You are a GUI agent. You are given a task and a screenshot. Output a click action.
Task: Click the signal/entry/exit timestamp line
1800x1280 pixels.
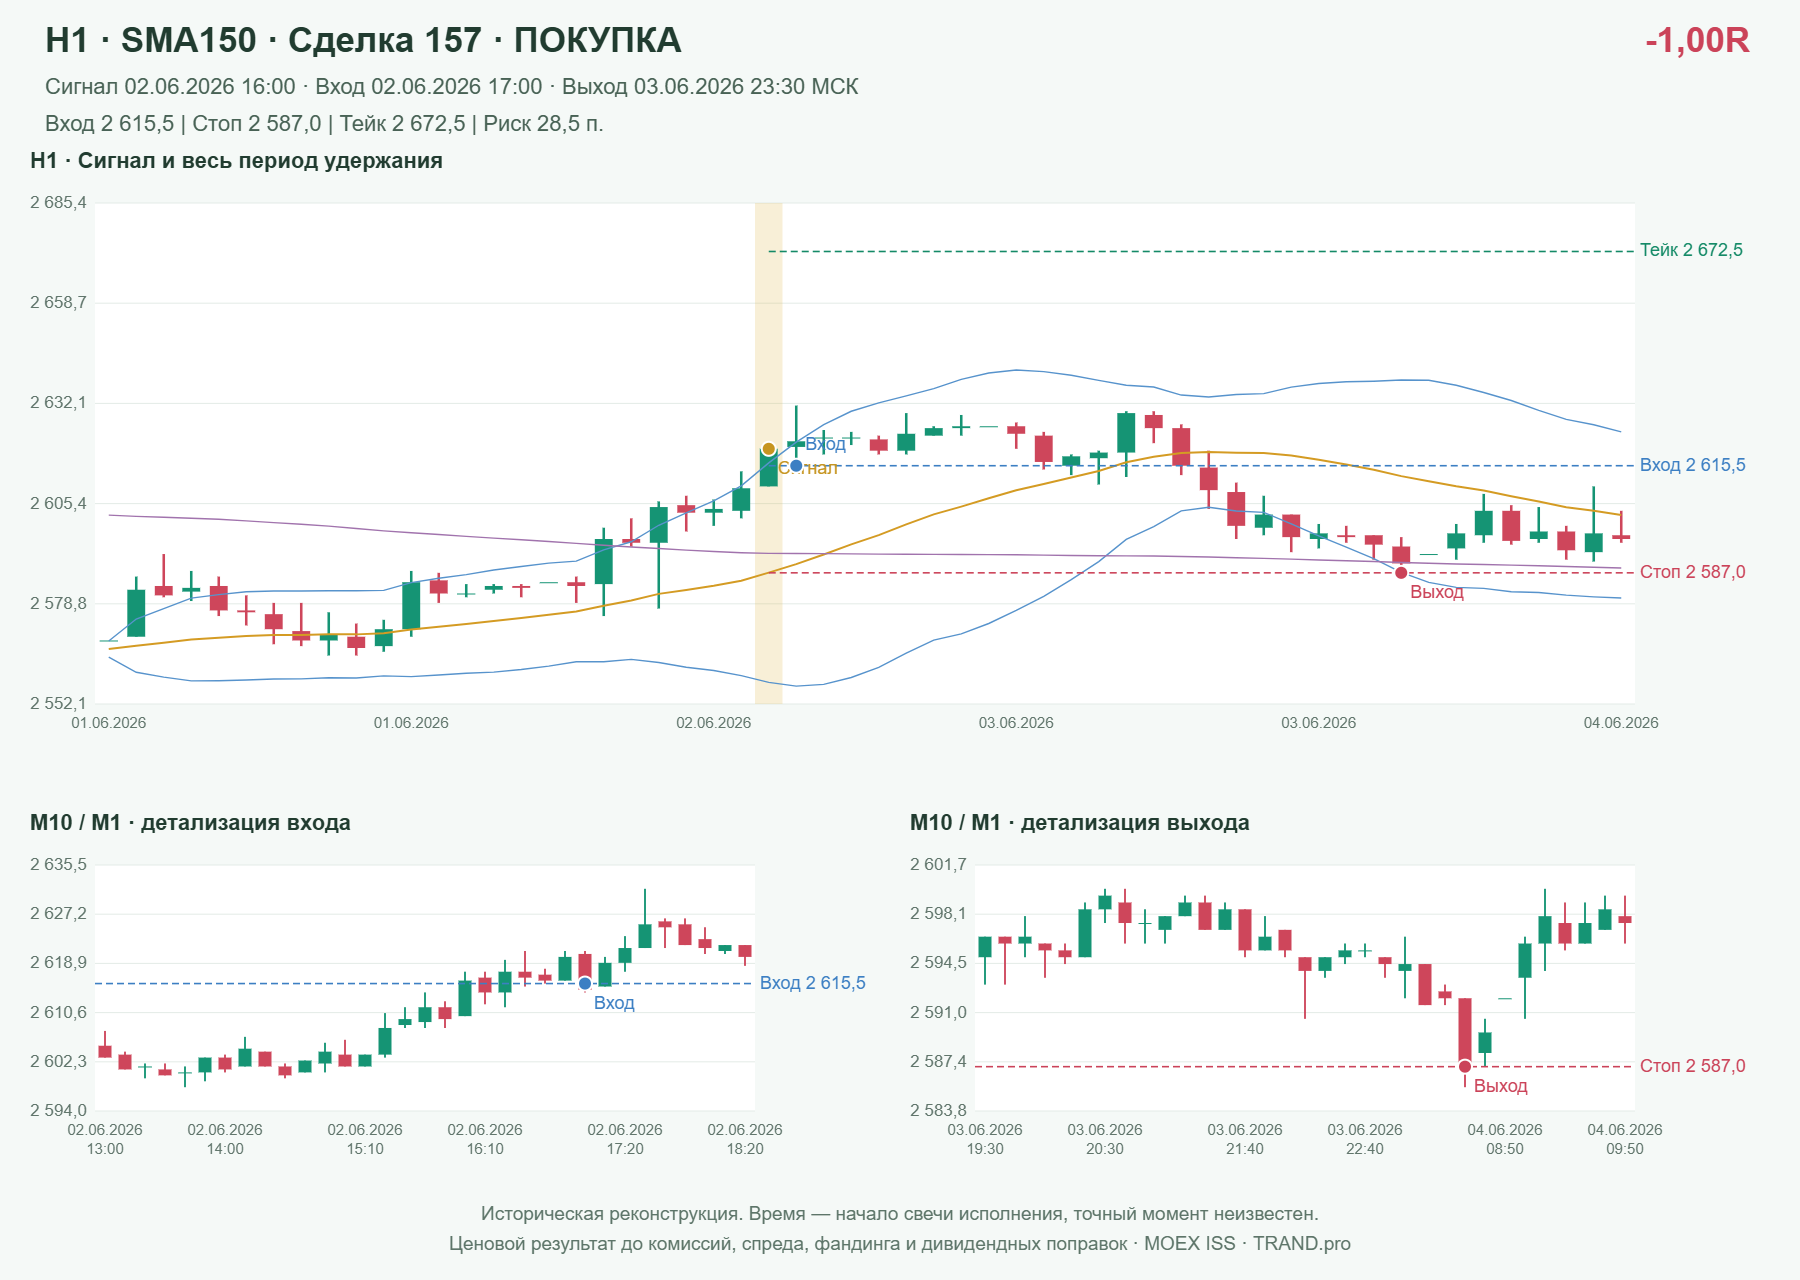pyautogui.click(x=451, y=87)
